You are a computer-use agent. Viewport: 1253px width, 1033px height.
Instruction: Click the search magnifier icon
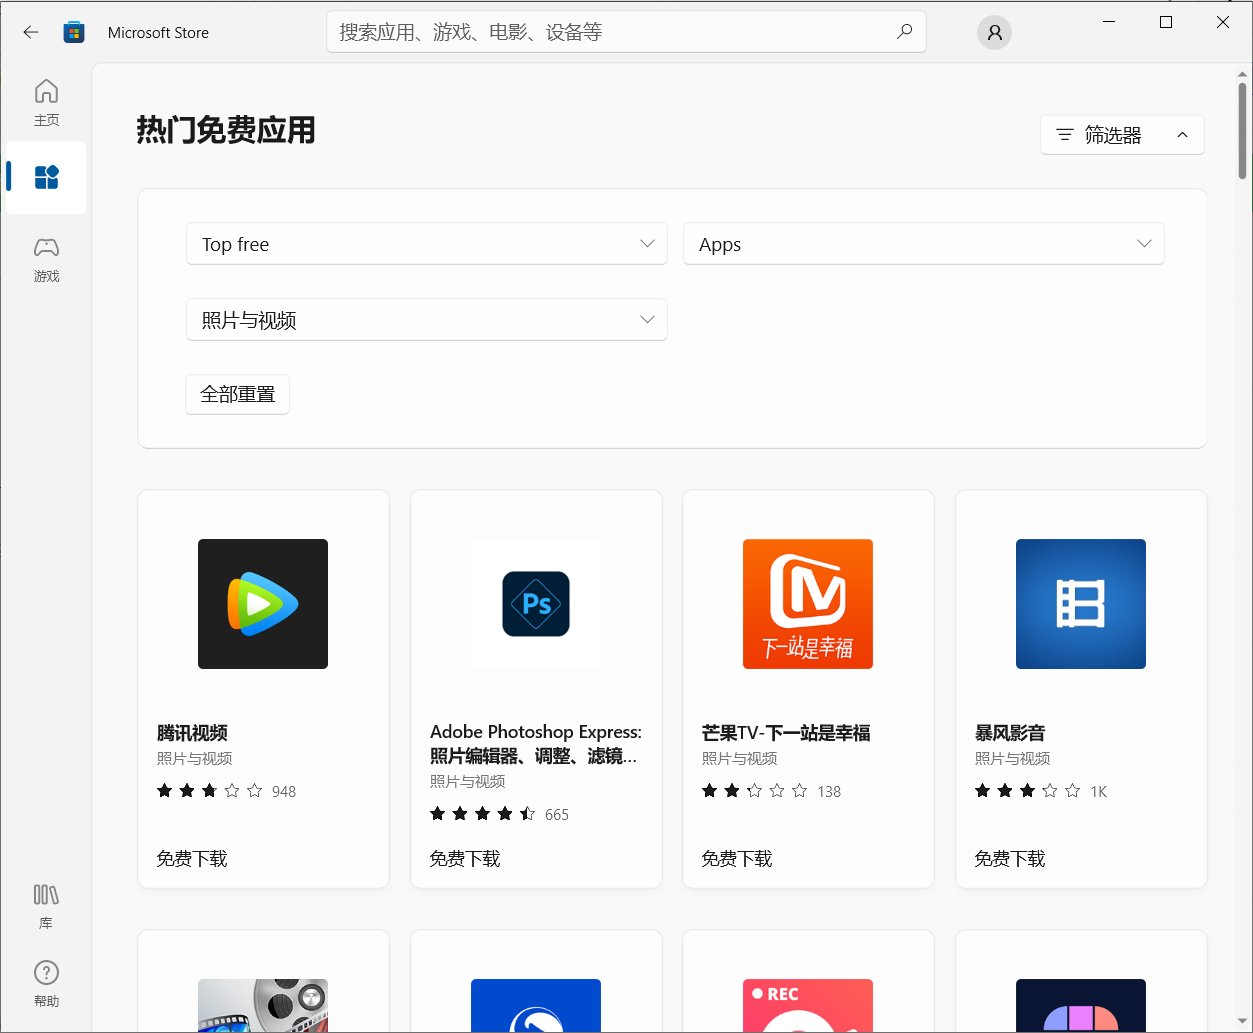coord(905,32)
